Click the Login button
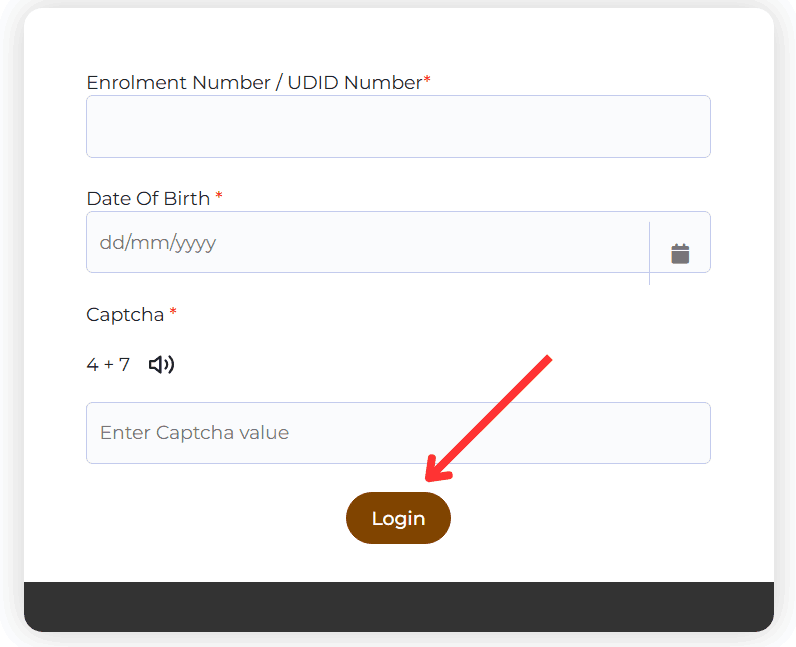 point(398,518)
